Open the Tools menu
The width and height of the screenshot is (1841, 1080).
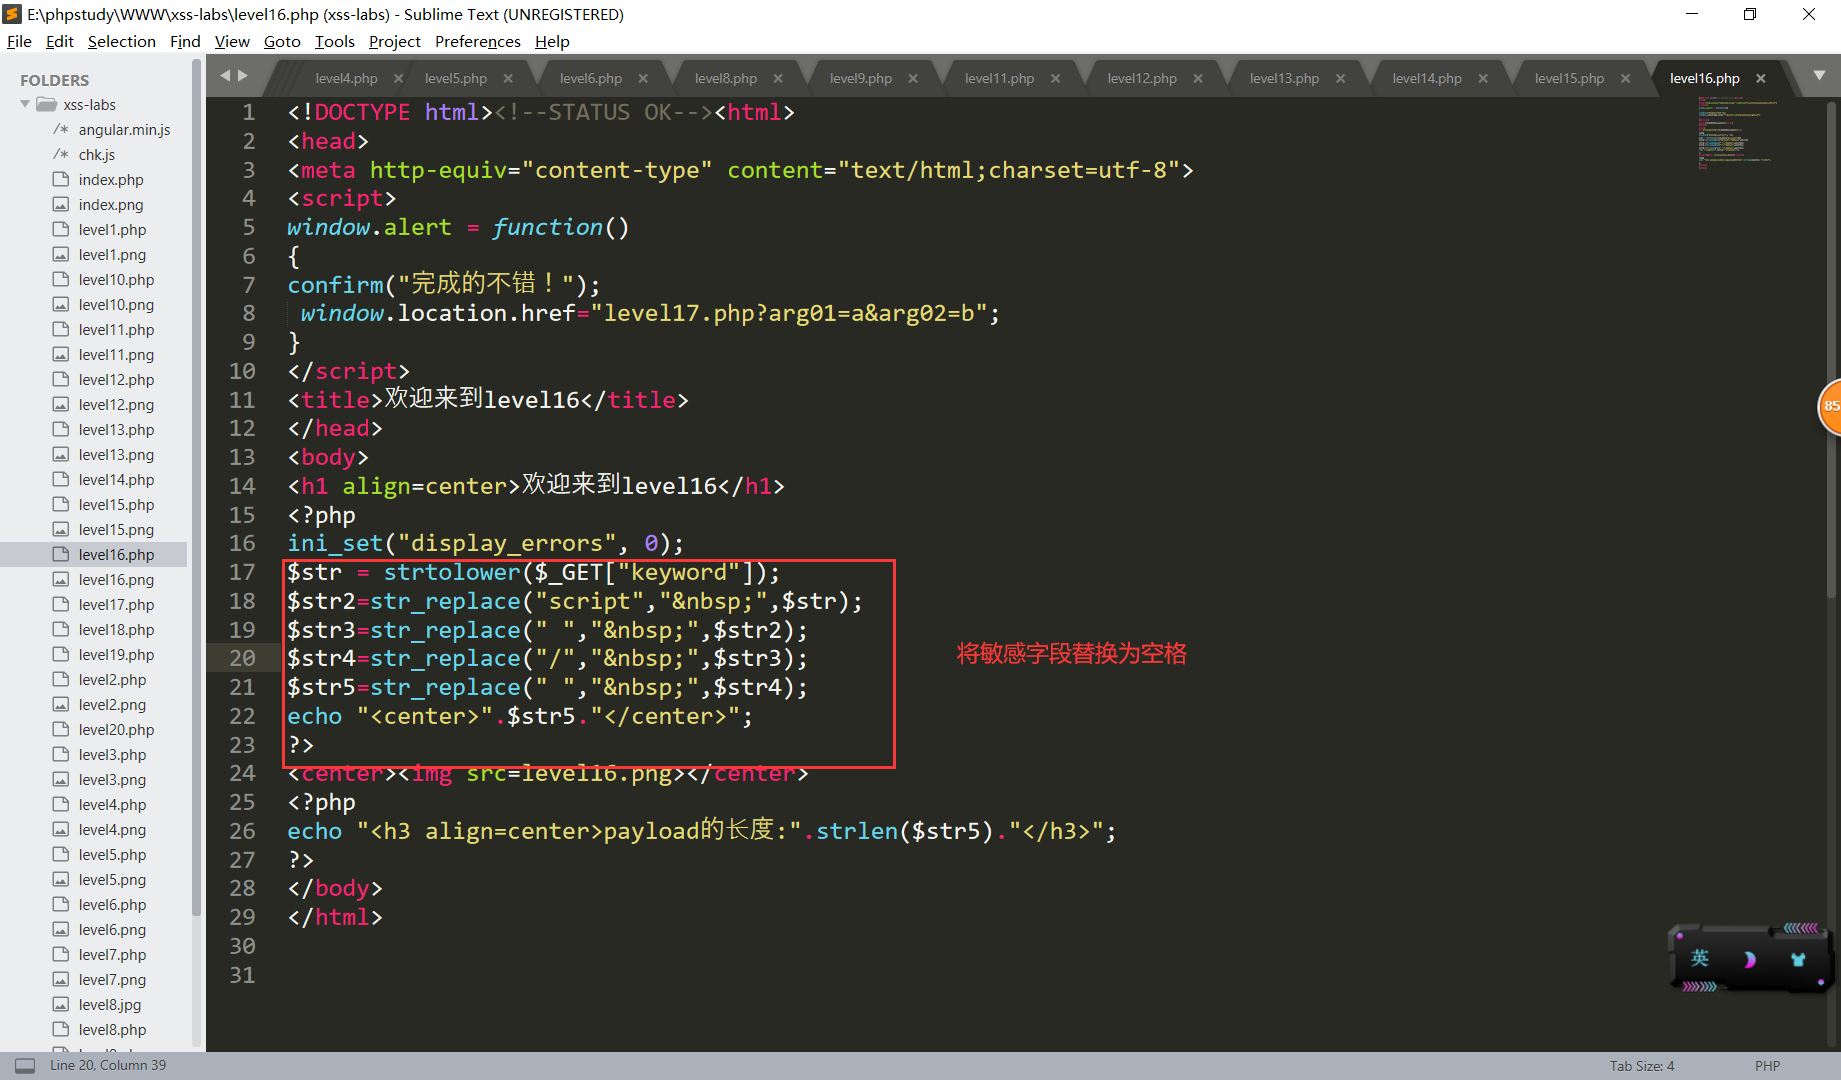tap(334, 41)
